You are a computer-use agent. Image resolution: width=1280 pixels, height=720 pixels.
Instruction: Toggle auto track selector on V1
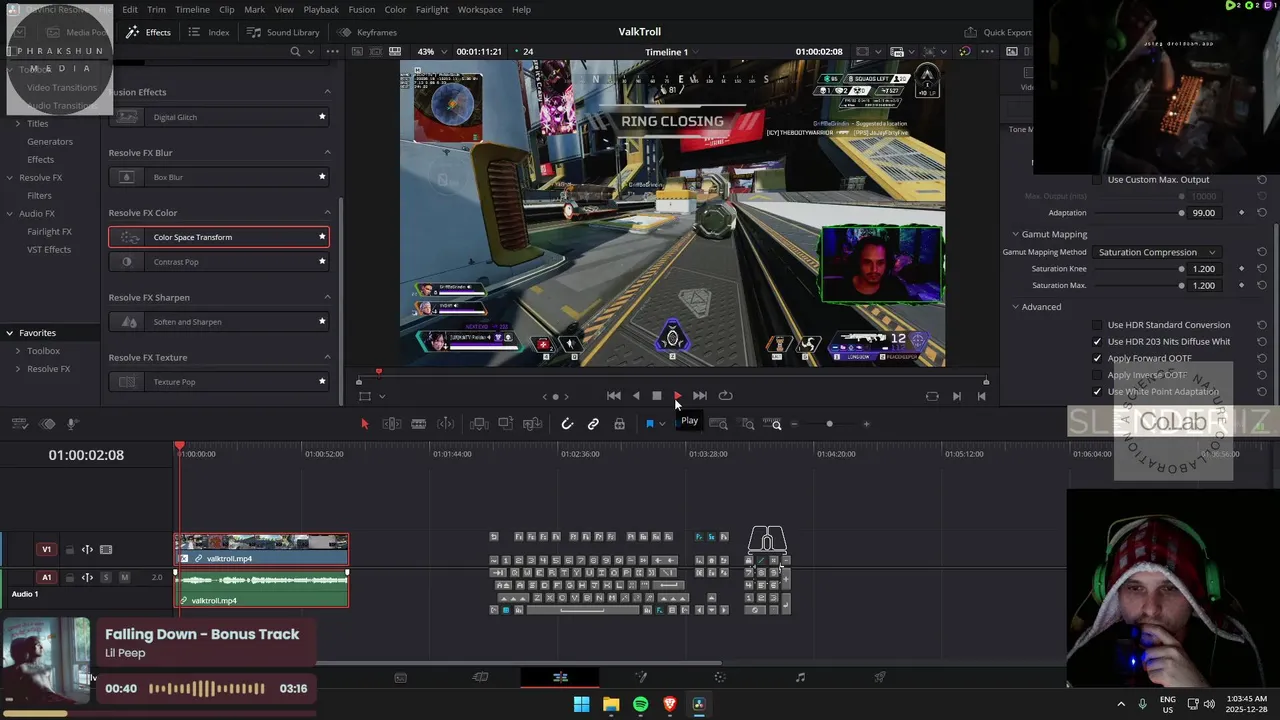(87, 550)
